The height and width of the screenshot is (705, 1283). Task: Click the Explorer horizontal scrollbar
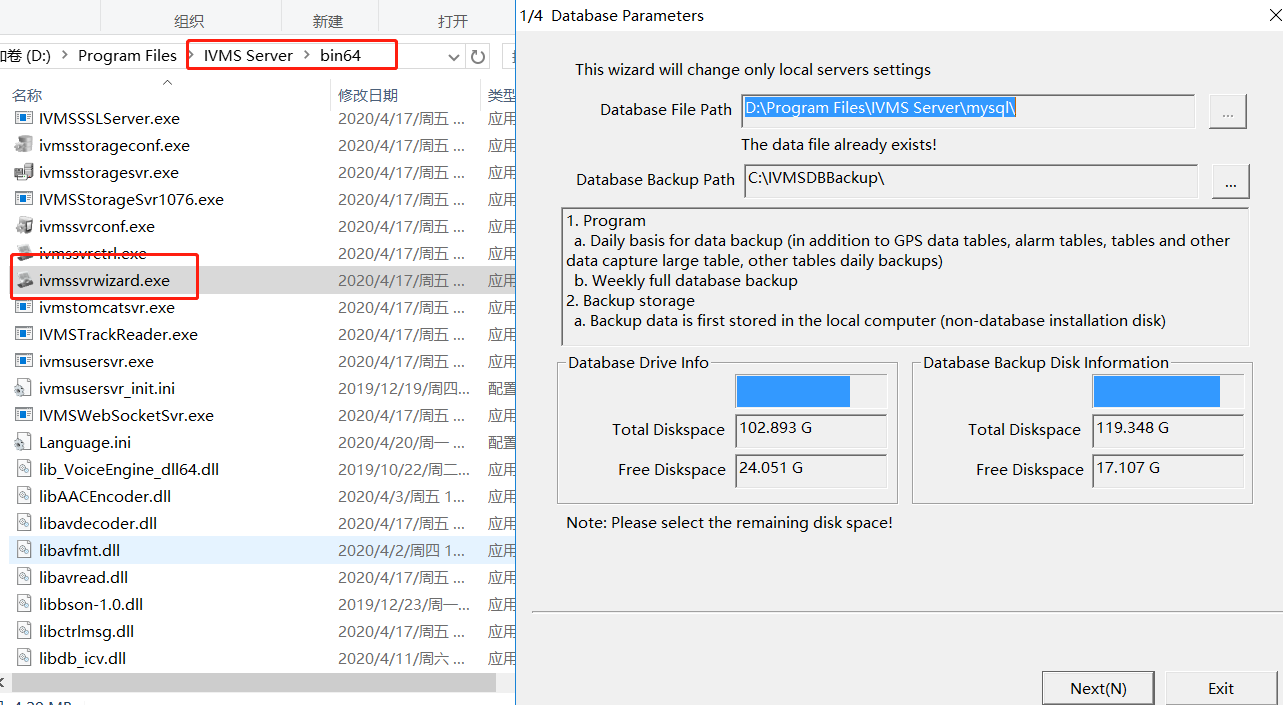[x=252, y=682]
